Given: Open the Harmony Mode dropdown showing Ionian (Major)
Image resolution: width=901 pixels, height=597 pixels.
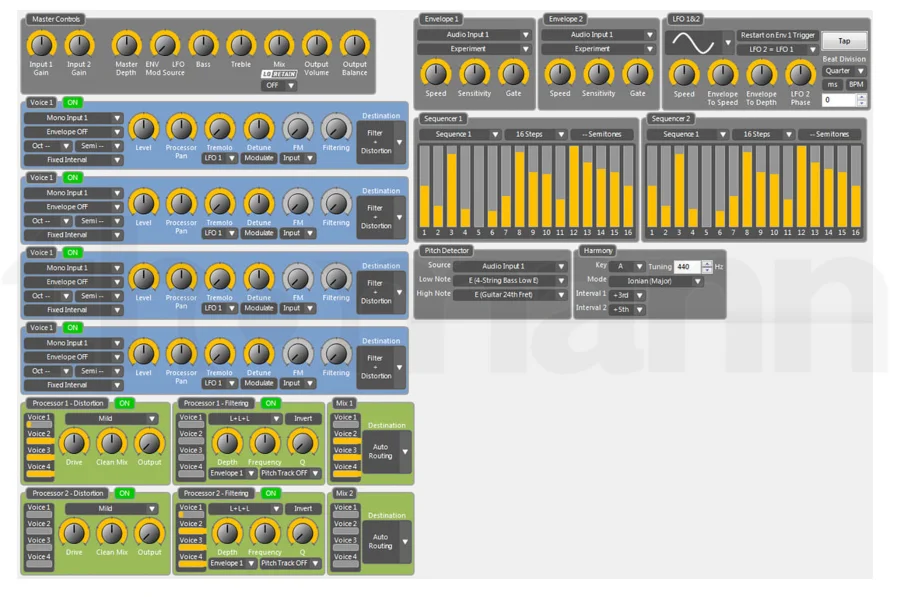Looking at the screenshot, I should tap(656, 281).
